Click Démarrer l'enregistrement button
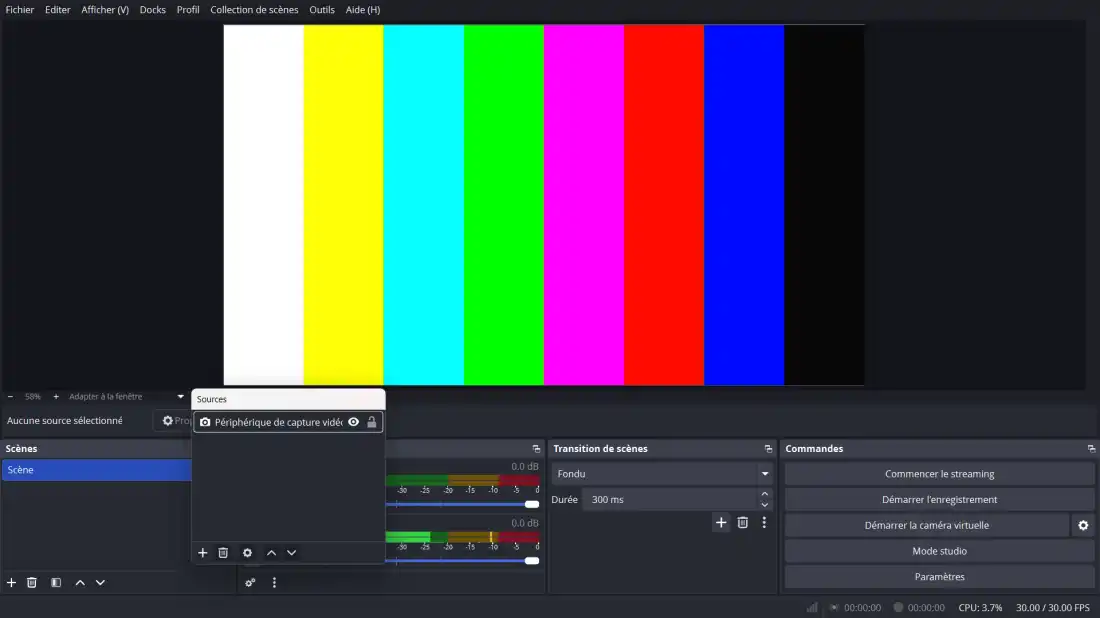 [939, 499]
